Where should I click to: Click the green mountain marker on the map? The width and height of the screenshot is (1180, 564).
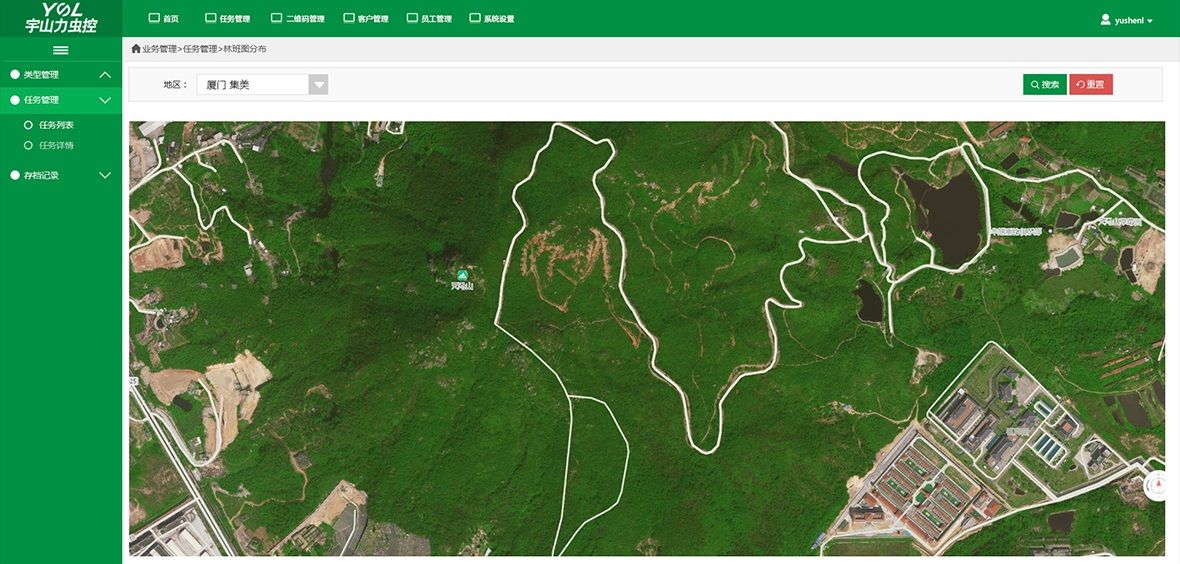coord(462,275)
